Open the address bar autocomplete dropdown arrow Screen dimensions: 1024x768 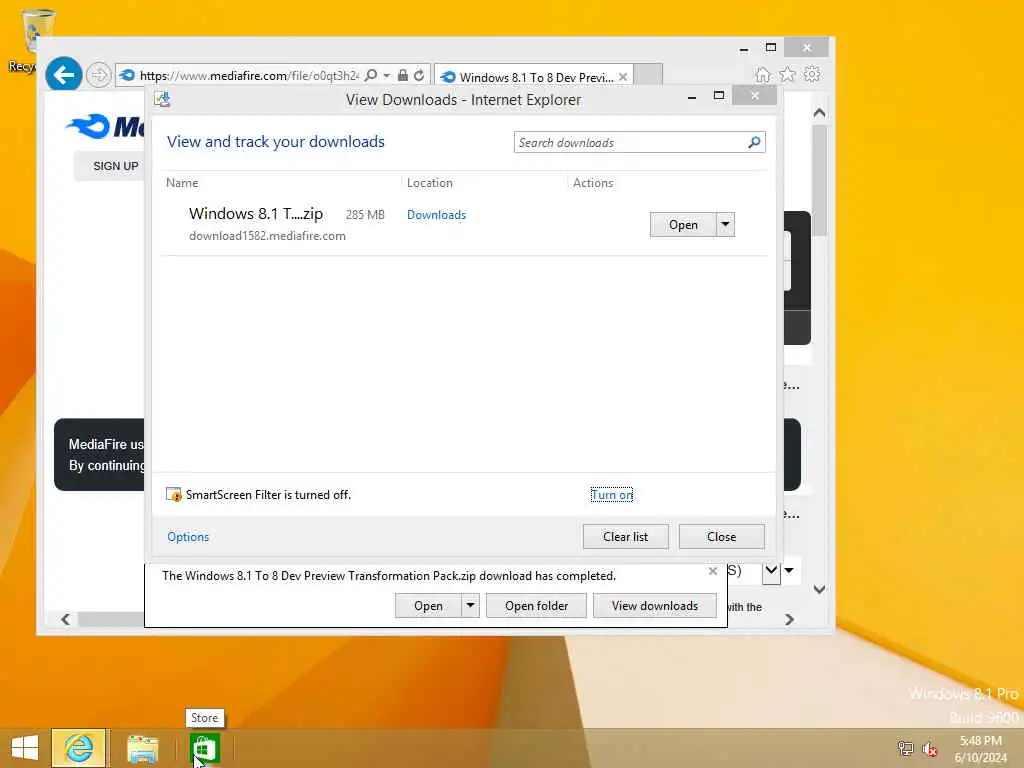click(x=387, y=76)
